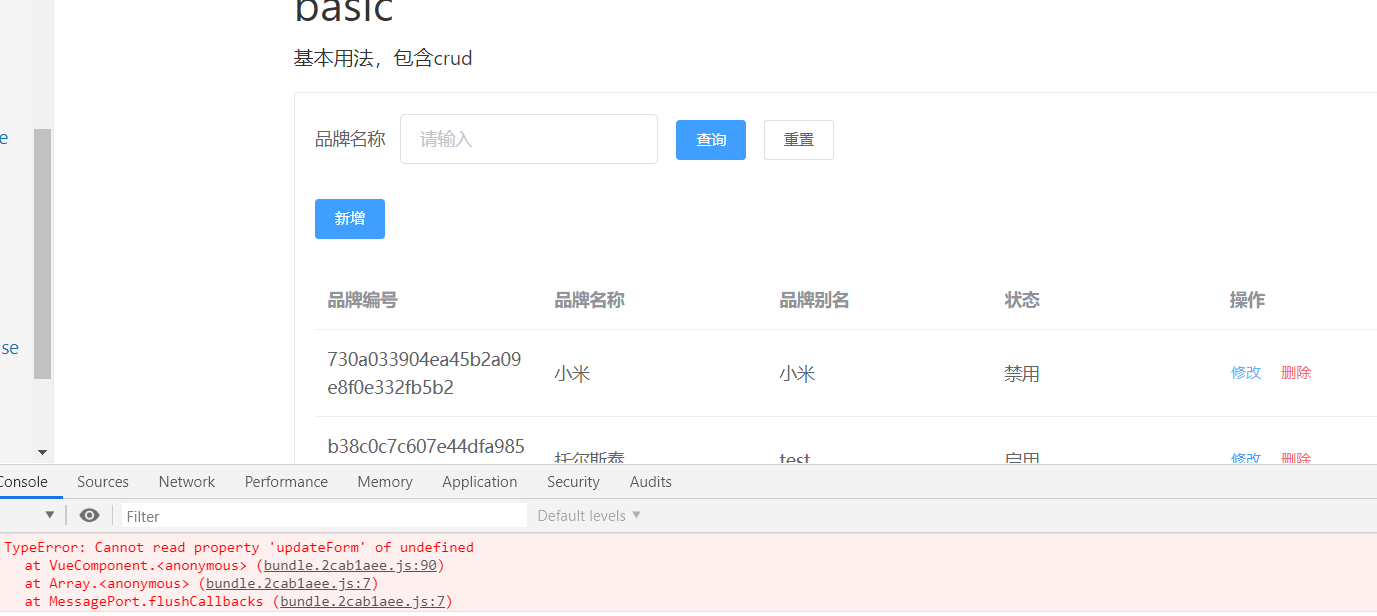Switch to the Sources tab
Image resolution: width=1377 pixels, height=616 pixels.
pos(103,481)
